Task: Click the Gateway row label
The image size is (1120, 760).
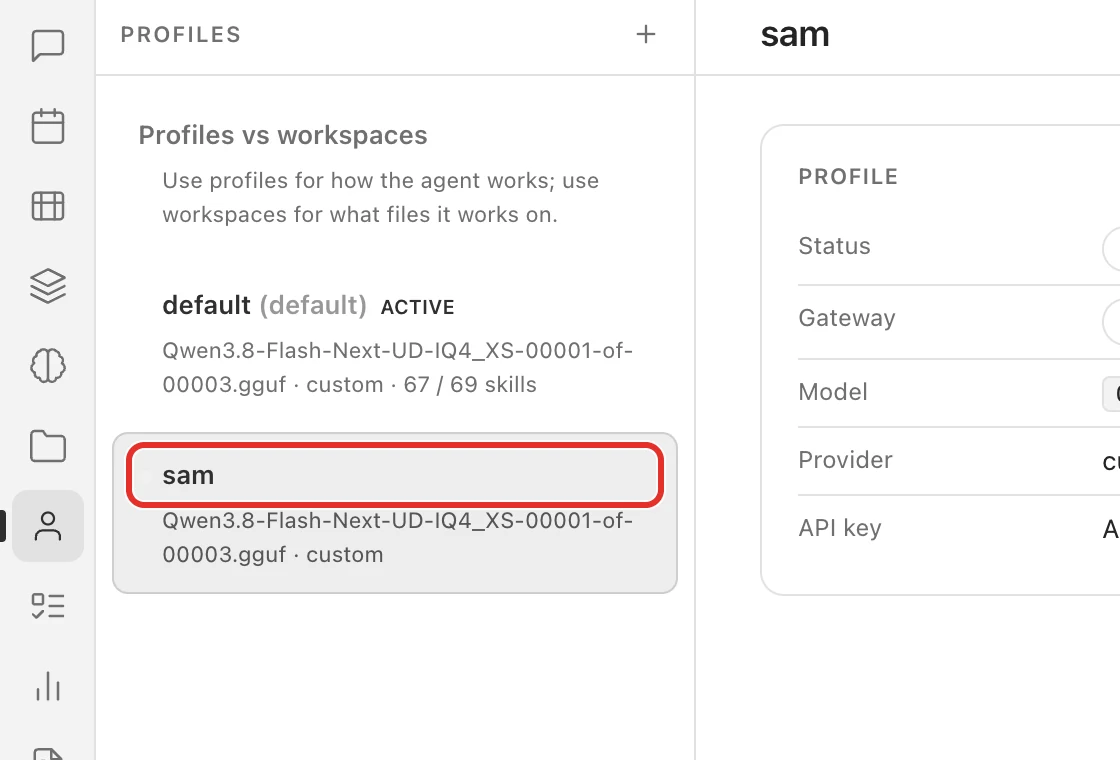Action: coord(846,318)
